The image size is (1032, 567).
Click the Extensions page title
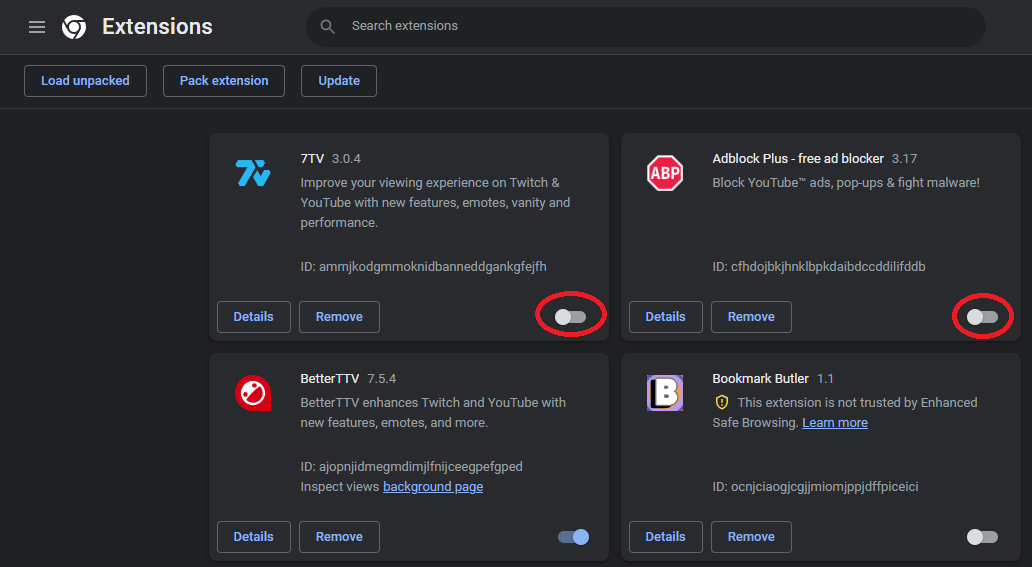click(x=157, y=26)
